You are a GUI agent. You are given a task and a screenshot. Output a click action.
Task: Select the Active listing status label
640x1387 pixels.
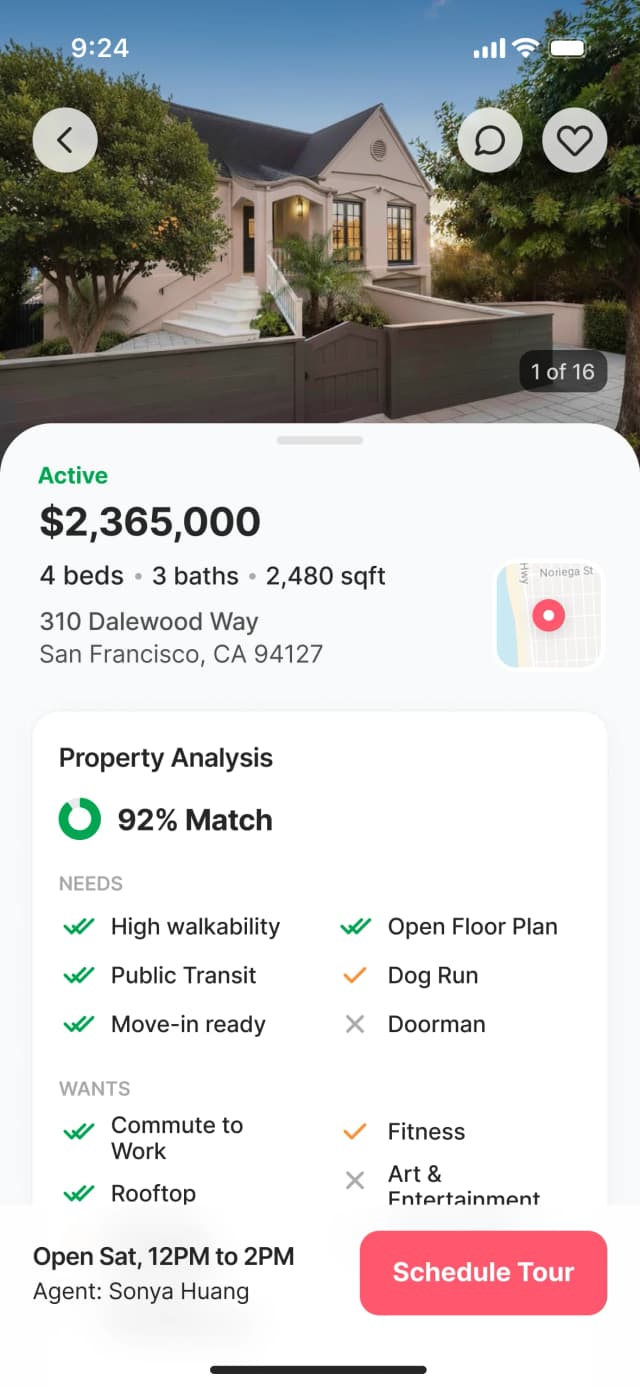73,475
